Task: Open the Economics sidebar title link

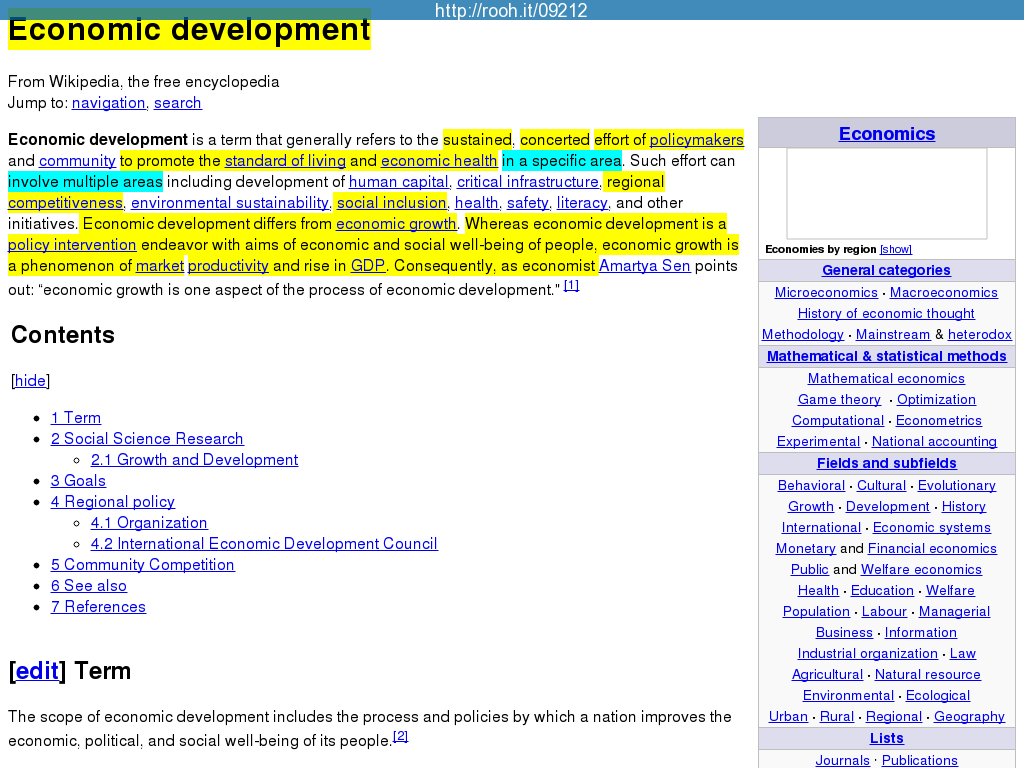Action: [x=886, y=134]
